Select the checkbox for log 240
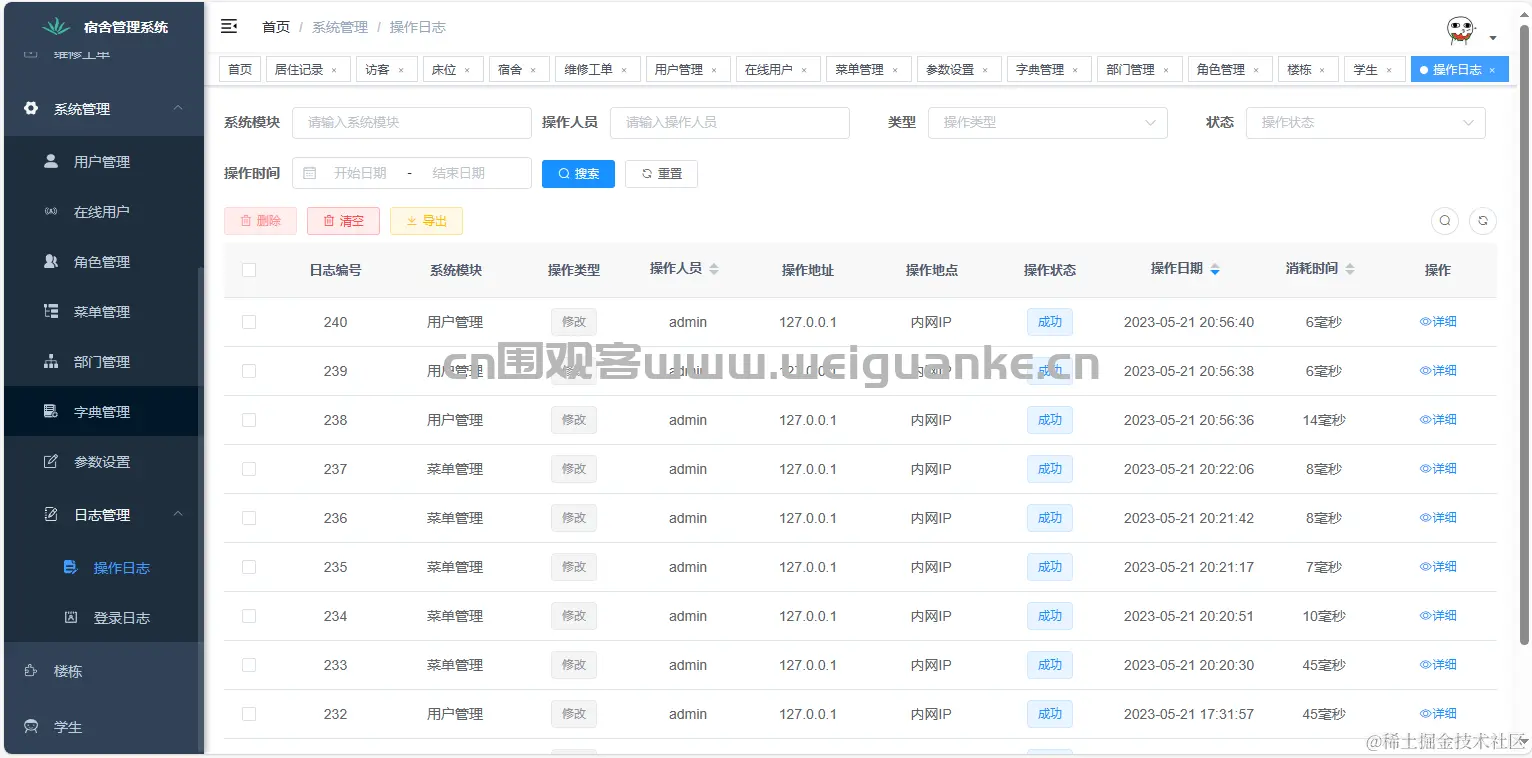The image size is (1532, 758). [249, 322]
